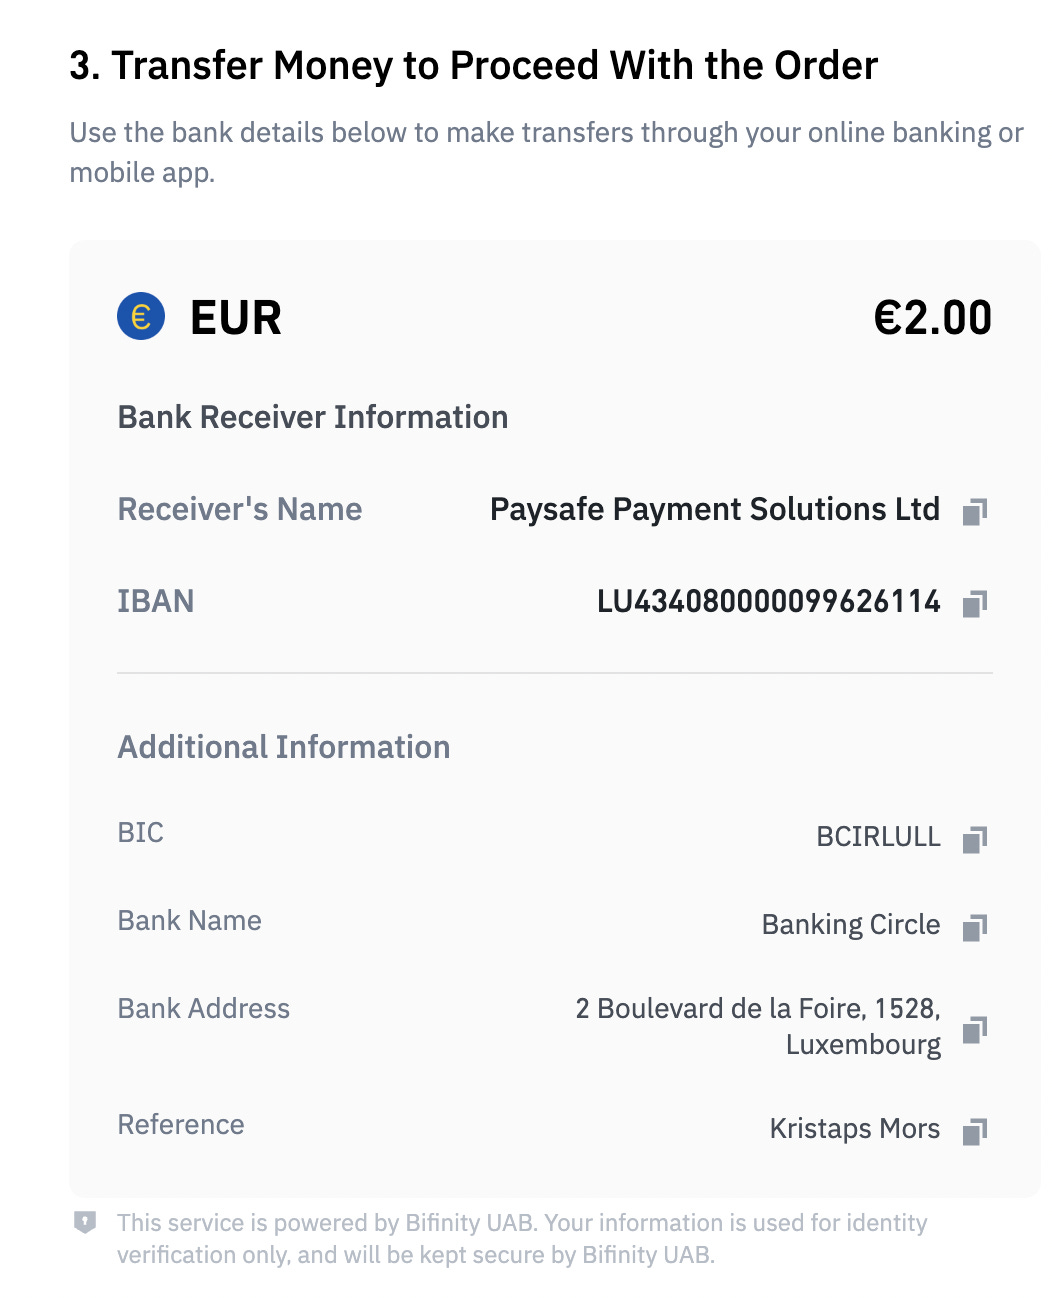Copy the IBAN LU434080000099626114

[975, 603]
